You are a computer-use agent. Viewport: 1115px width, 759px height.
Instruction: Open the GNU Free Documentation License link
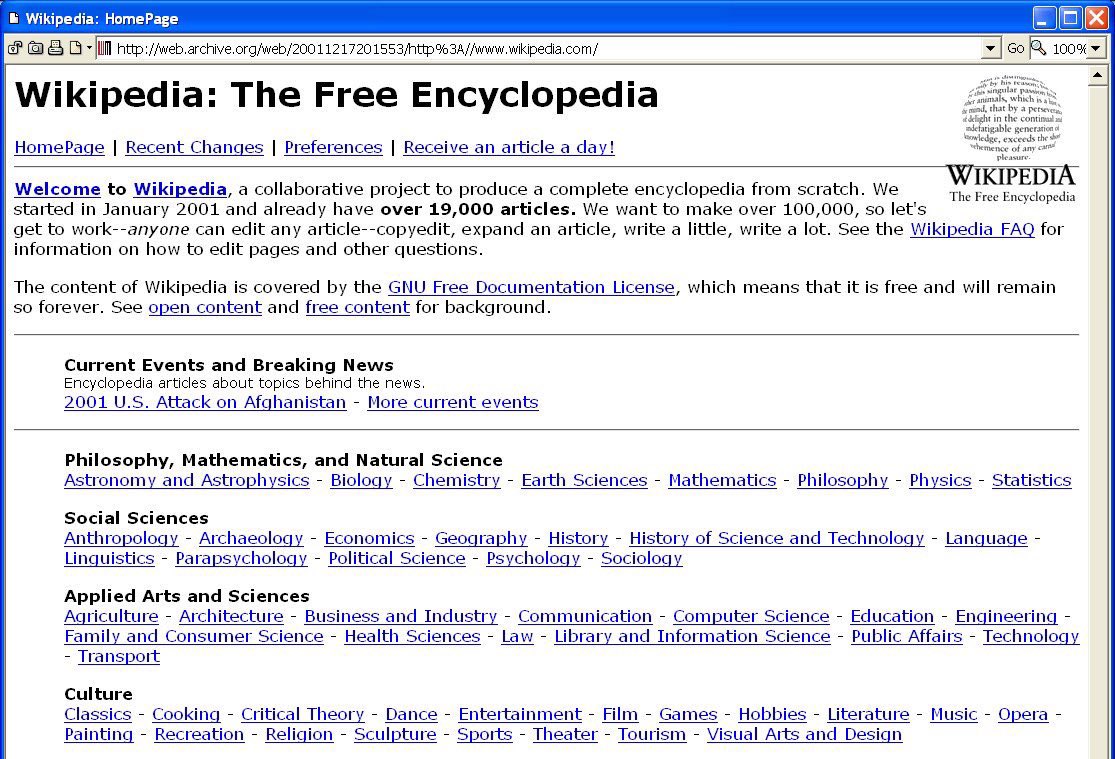point(531,287)
